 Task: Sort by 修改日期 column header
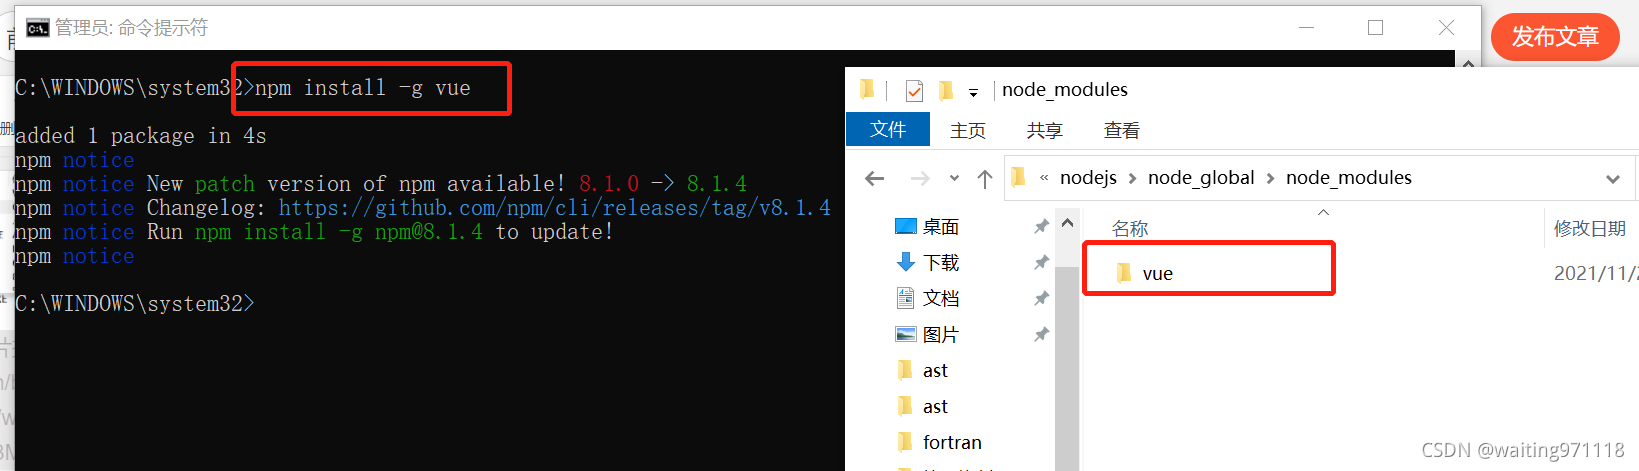click(x=1590, y=229)
